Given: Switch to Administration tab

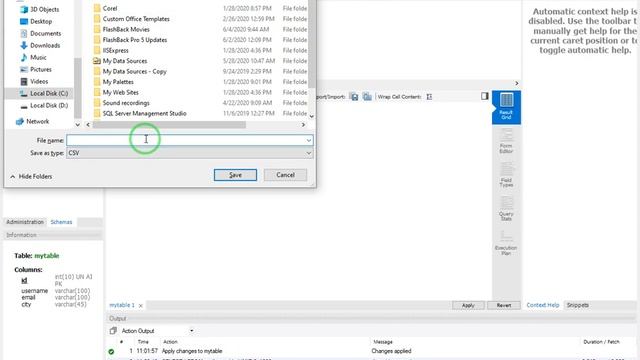Looking at the screenshot, I should [x=25, y=222].
